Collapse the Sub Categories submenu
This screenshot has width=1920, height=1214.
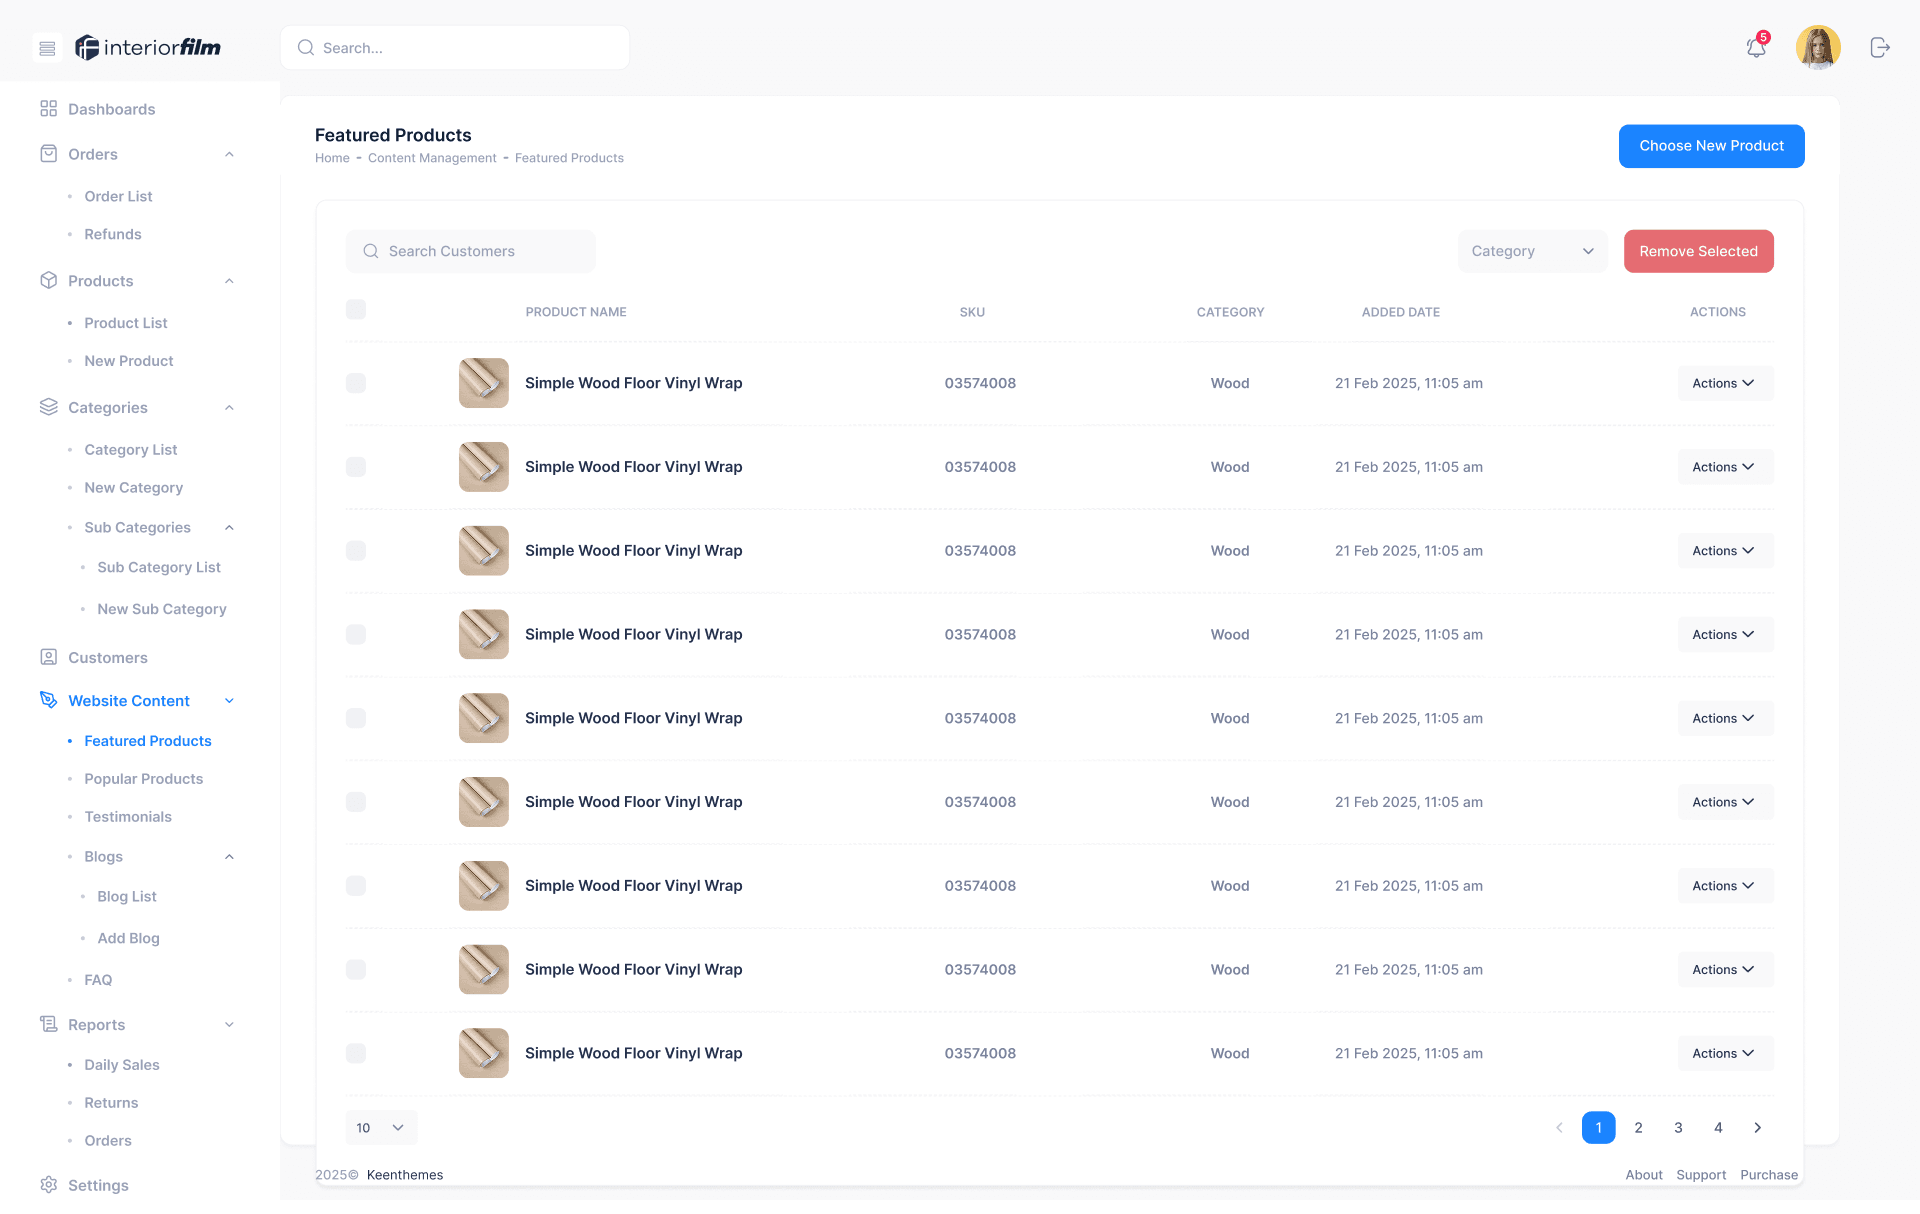pyautogui.click(x=229, y=527)
